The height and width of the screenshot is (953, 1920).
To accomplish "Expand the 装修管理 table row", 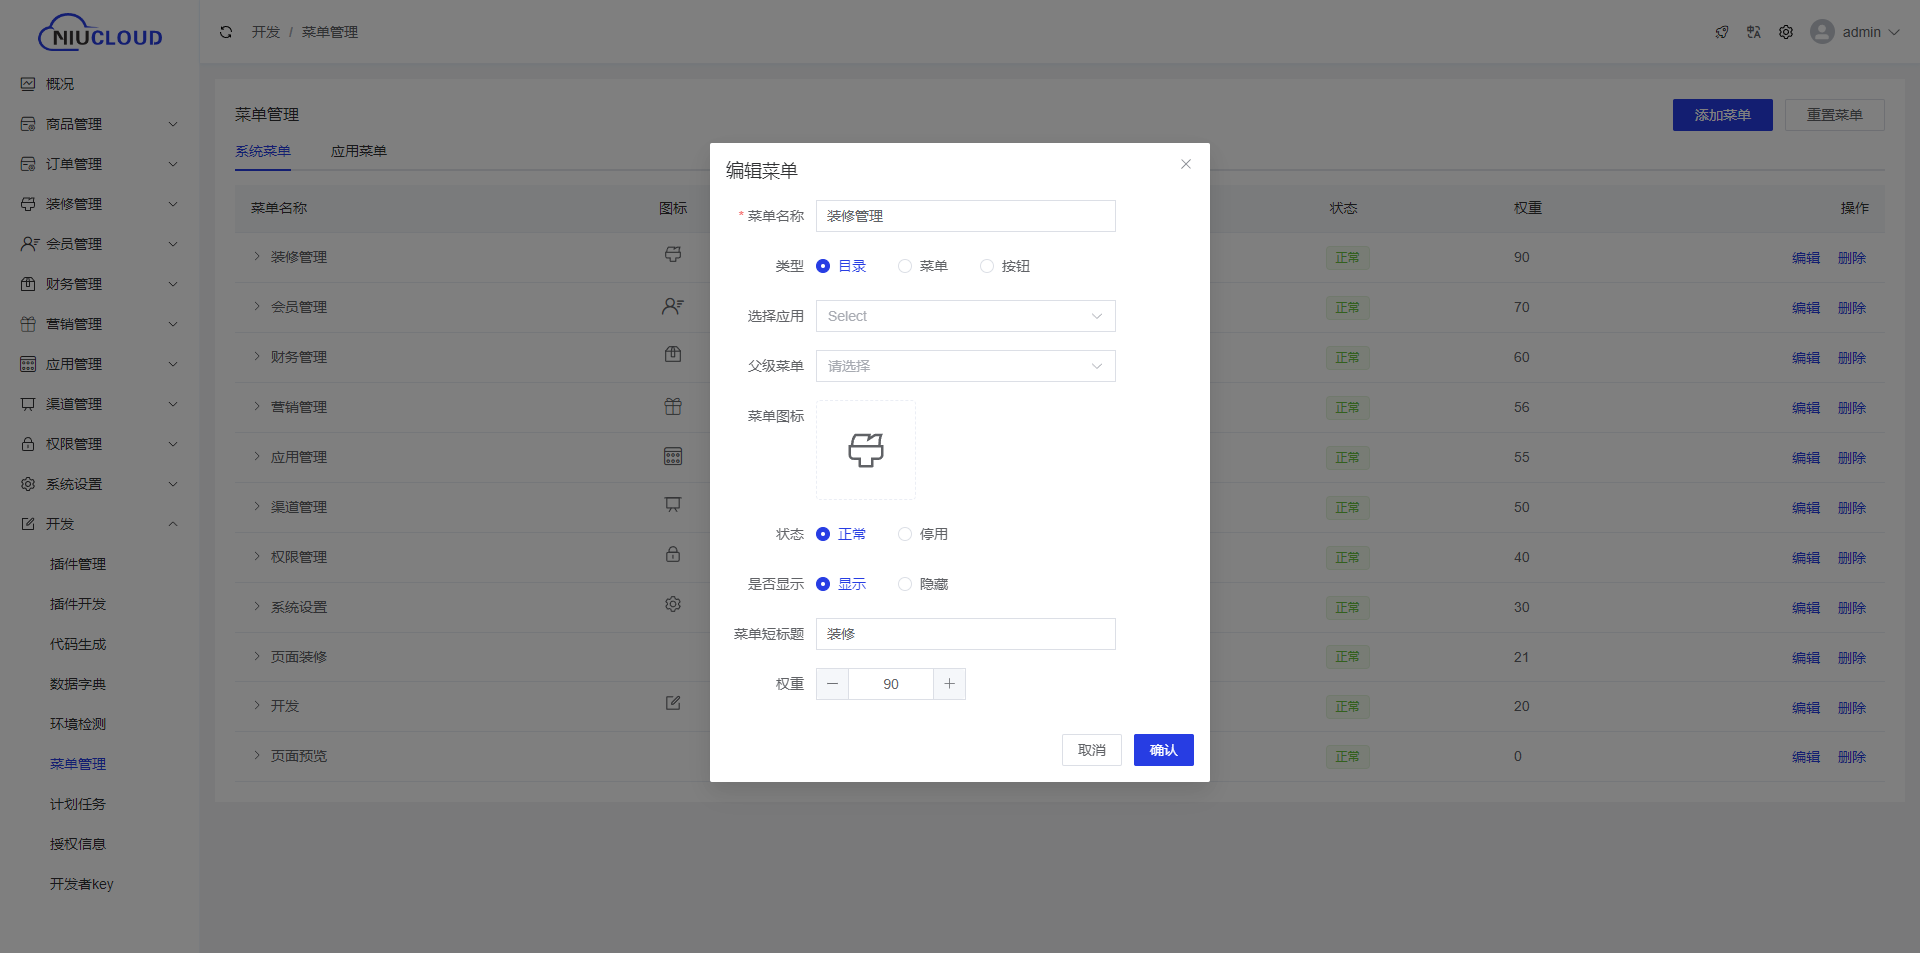I will click(257, 256).
